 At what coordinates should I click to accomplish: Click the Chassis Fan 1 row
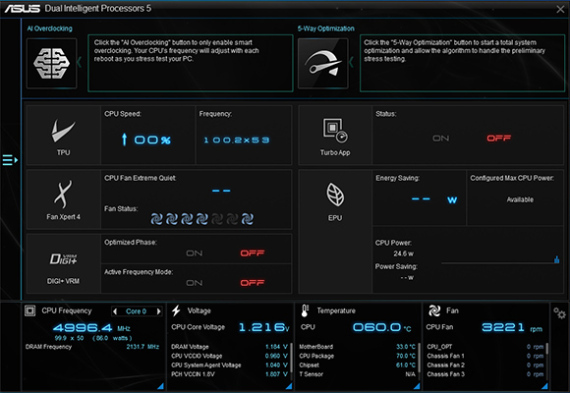[485, 356]
